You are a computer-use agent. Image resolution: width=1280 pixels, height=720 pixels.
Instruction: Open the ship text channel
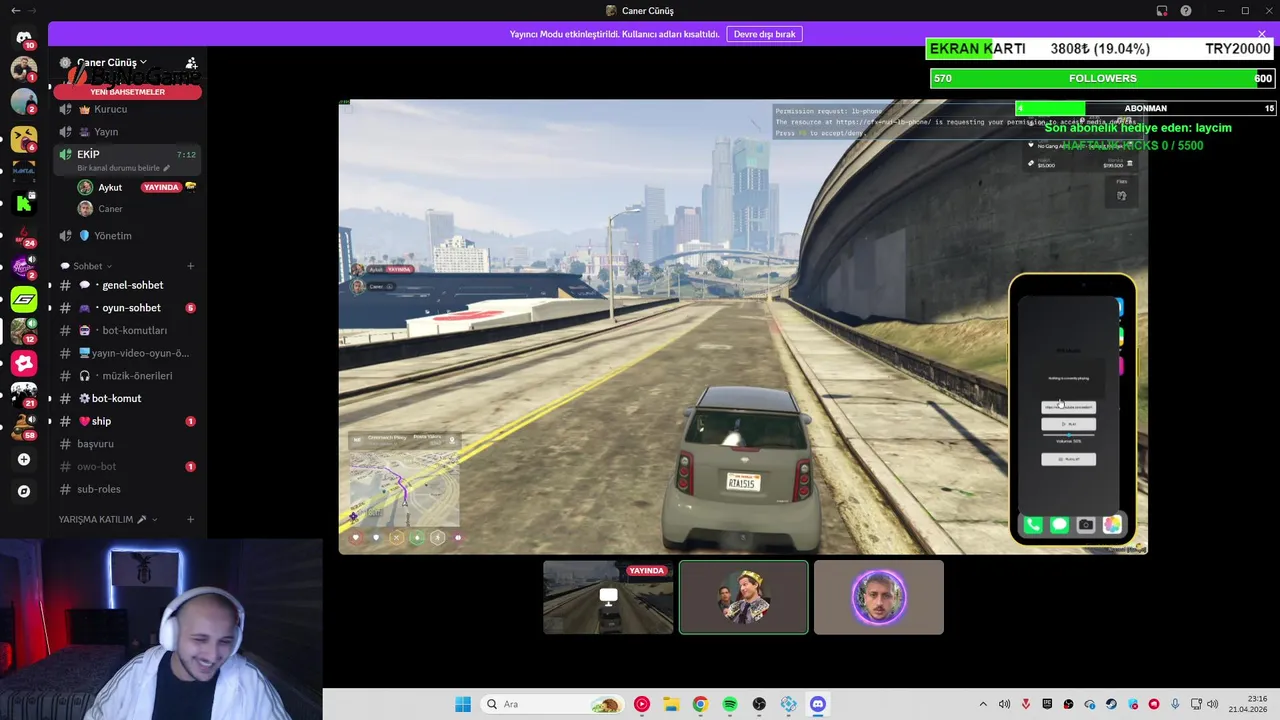128,421
